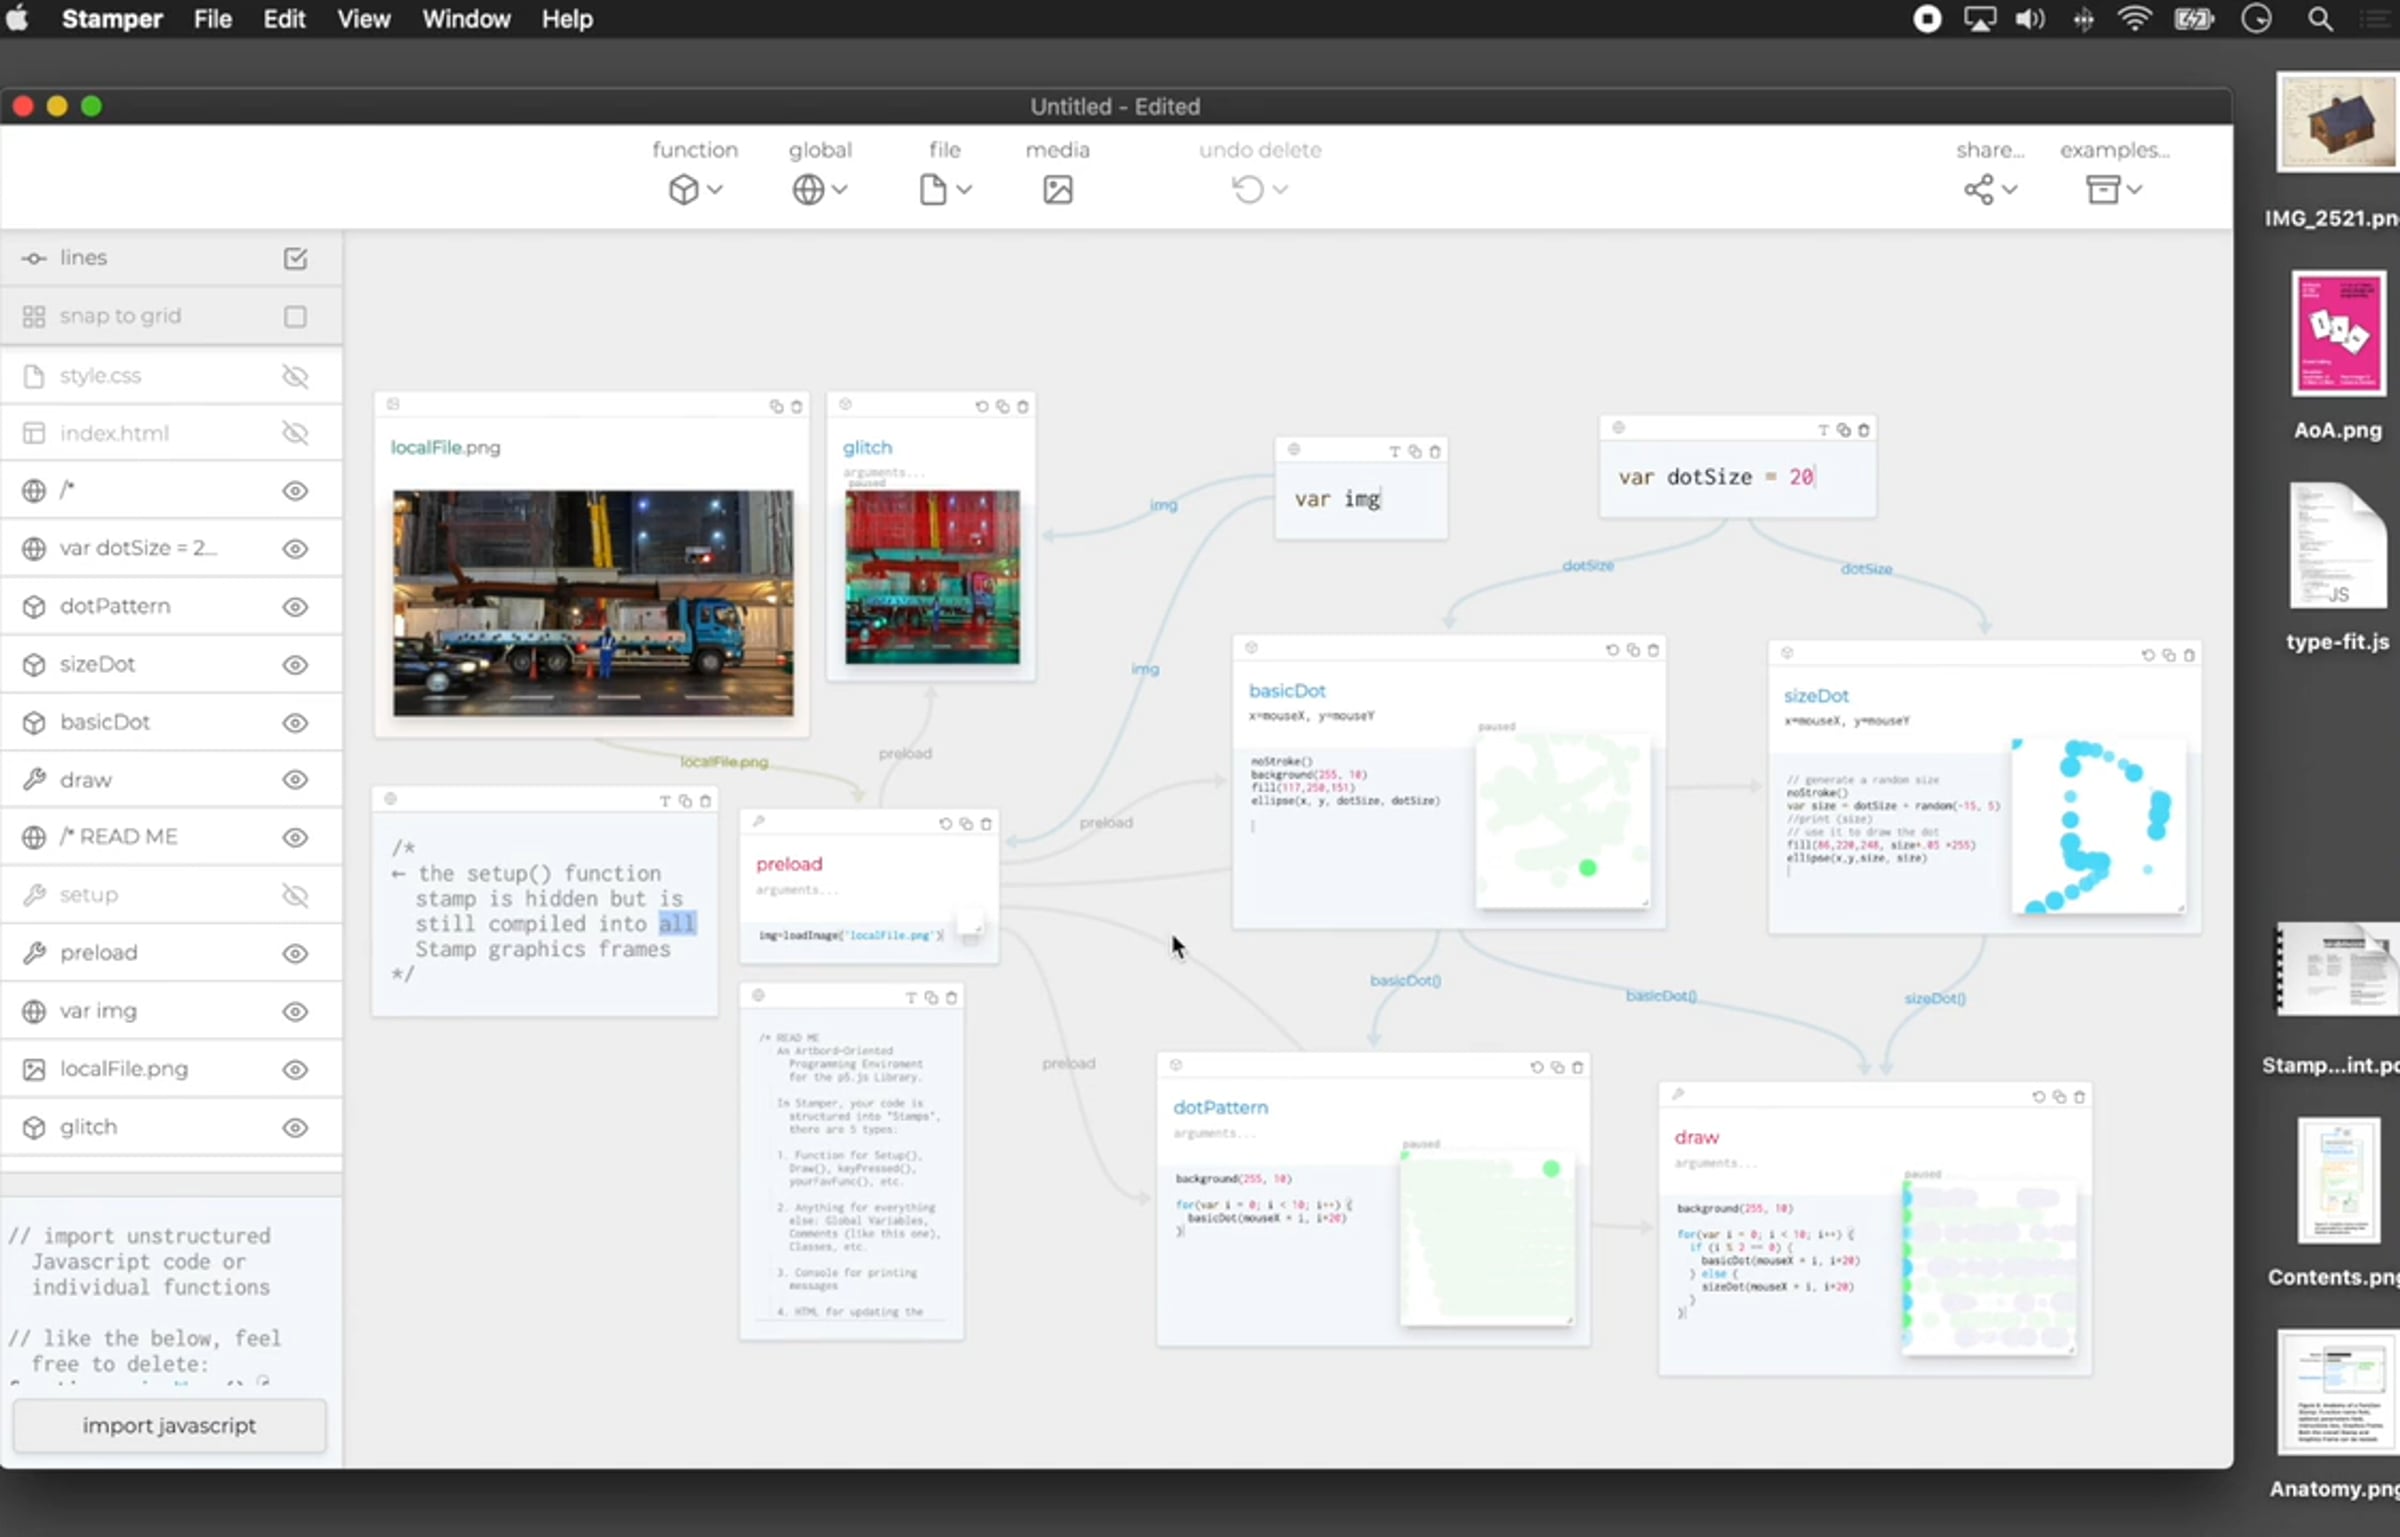Click the file page icon in toolbar
The height and width of the screenshot is (1537, 2400).
932,189
